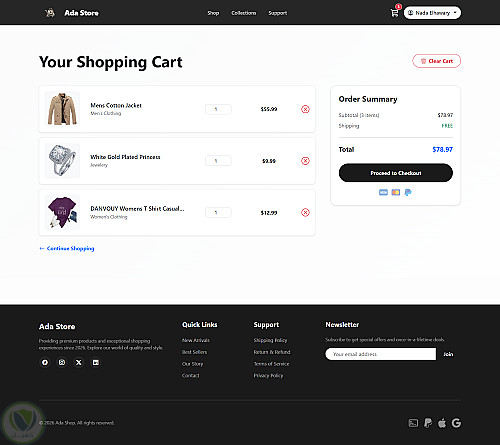
Task: Remove Mens Cotton Jacket from cart
Action: [x=305, y=109]
